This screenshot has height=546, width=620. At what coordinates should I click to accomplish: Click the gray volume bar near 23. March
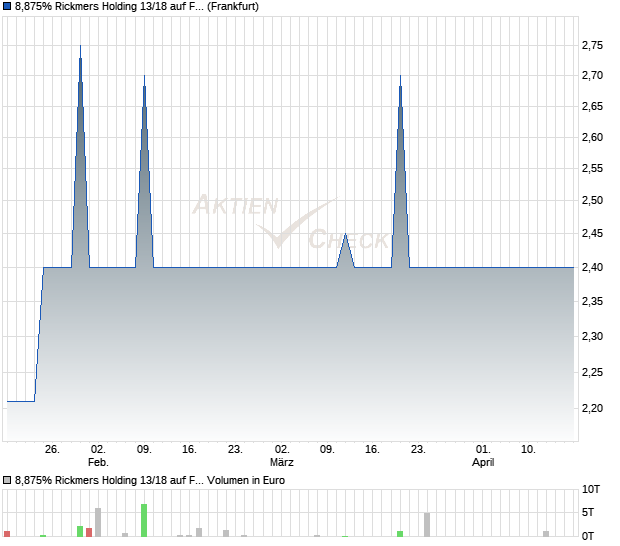click(427, 525)
